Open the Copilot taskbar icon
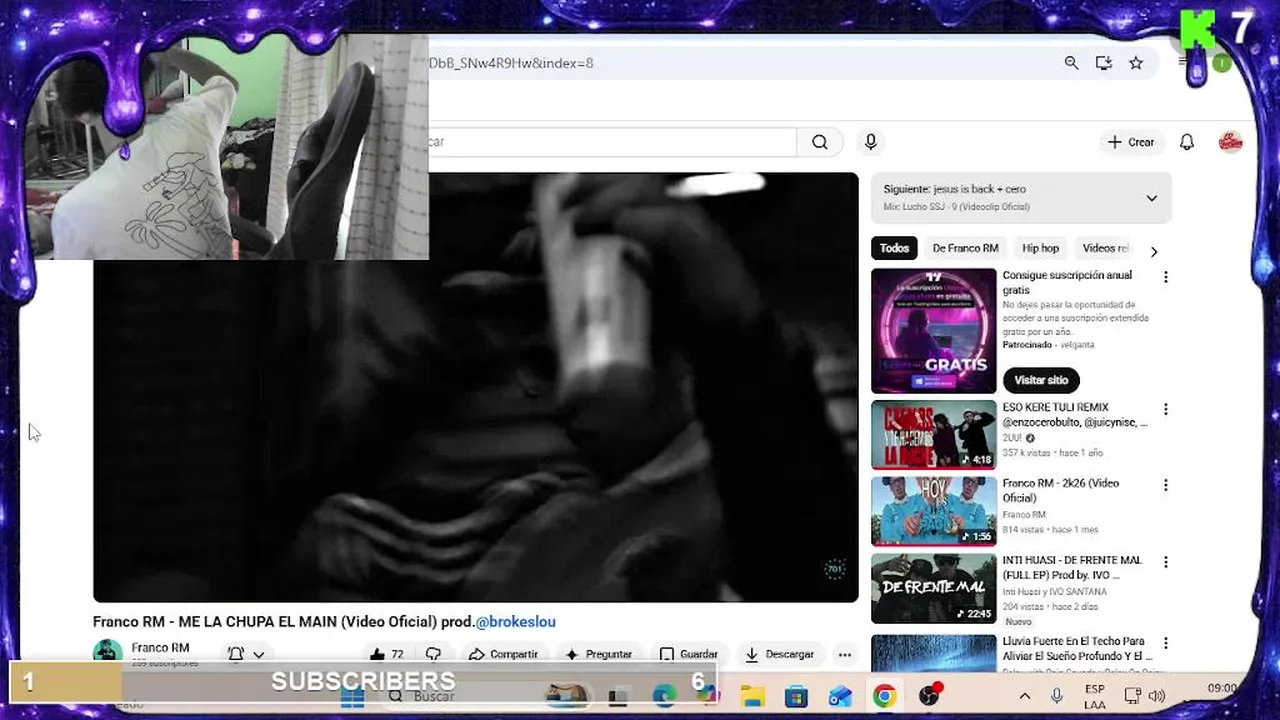The image size is (1280, 720). (708, 694)
